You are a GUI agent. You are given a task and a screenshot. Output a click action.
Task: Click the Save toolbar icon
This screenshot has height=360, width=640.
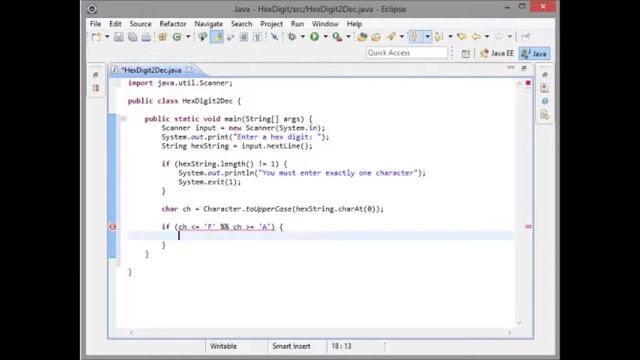click(118, 37)
